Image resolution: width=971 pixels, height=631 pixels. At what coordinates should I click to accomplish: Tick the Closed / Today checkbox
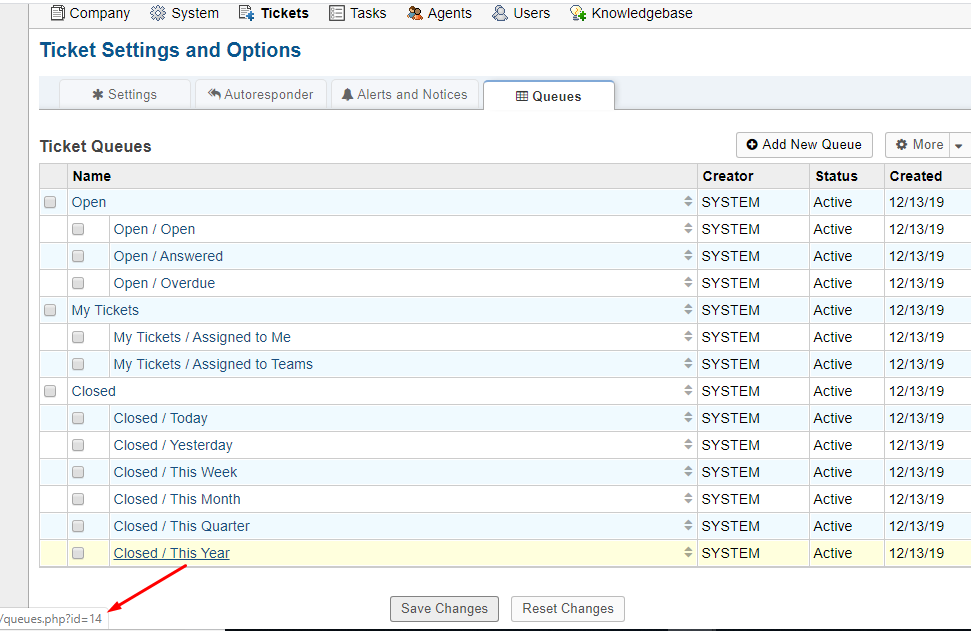coord(78,418)
